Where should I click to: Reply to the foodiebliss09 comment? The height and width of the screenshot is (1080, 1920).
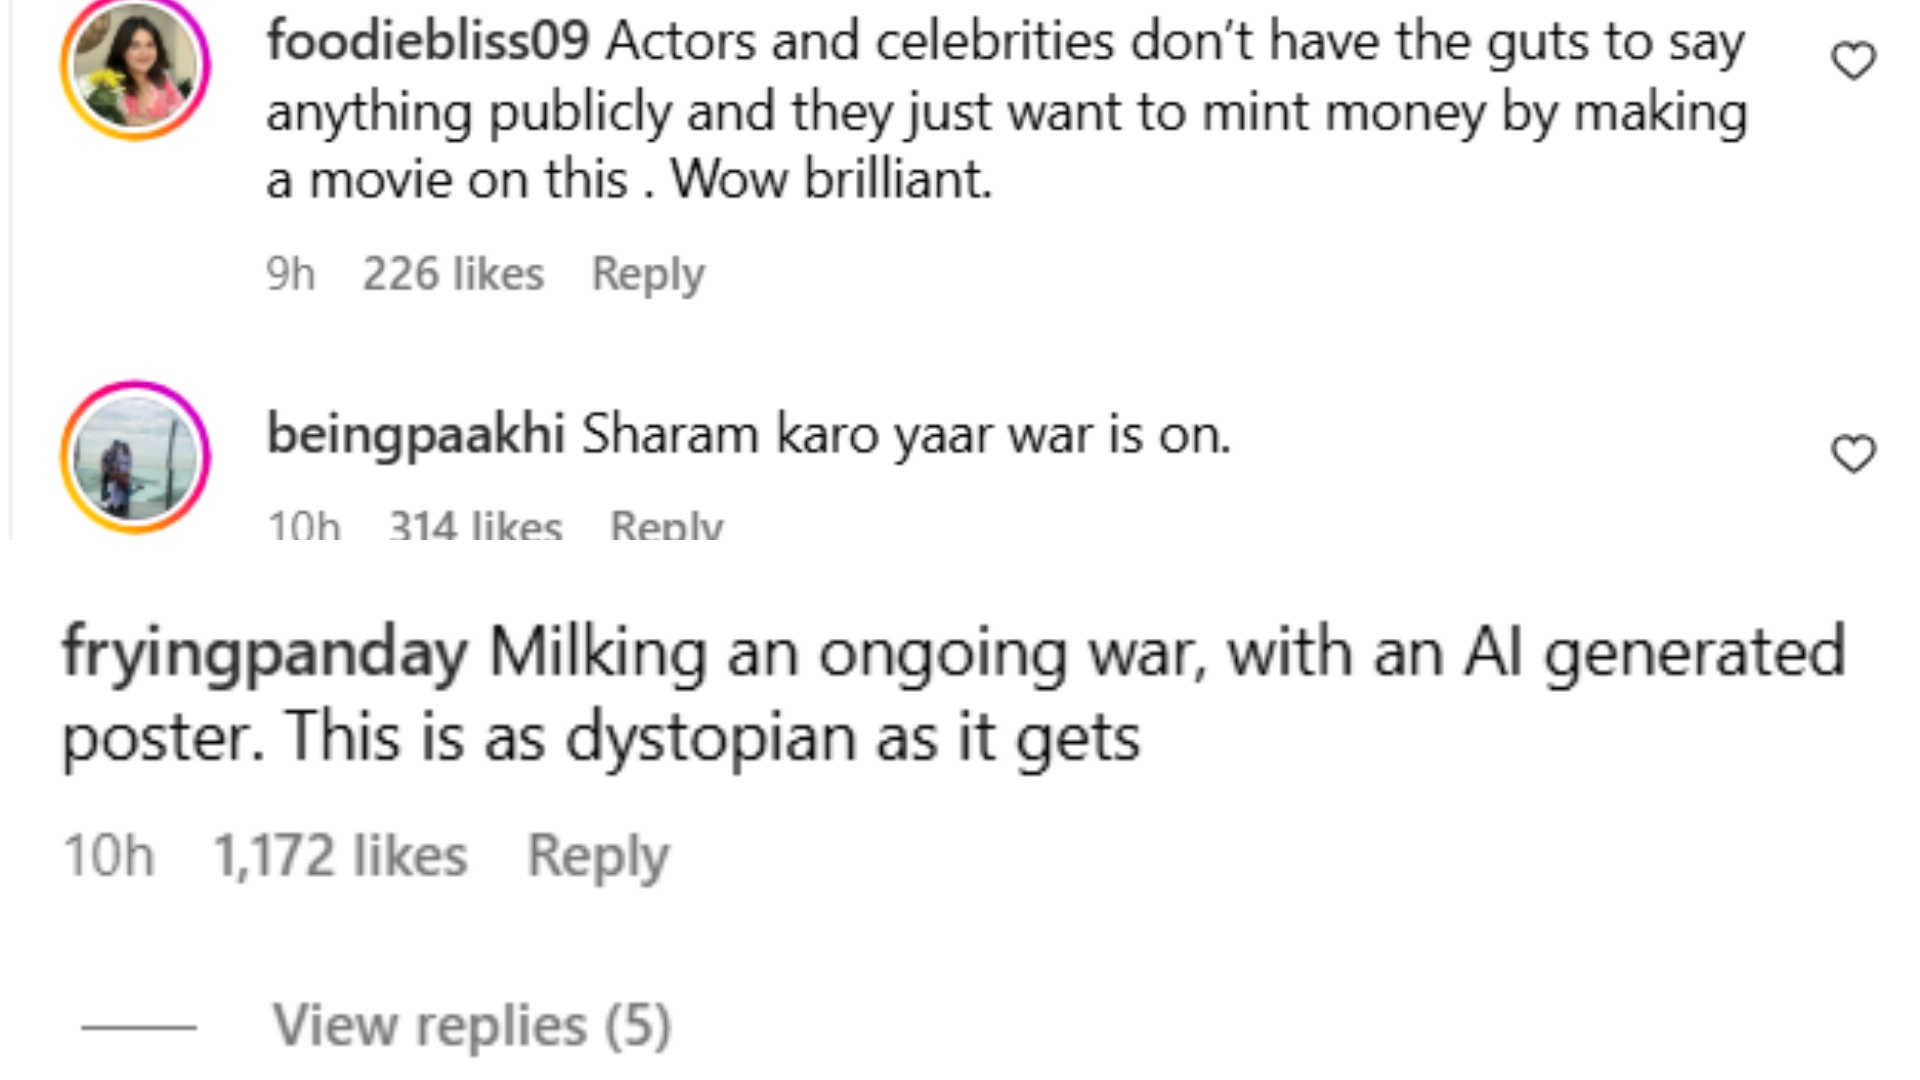click(648, 274)
